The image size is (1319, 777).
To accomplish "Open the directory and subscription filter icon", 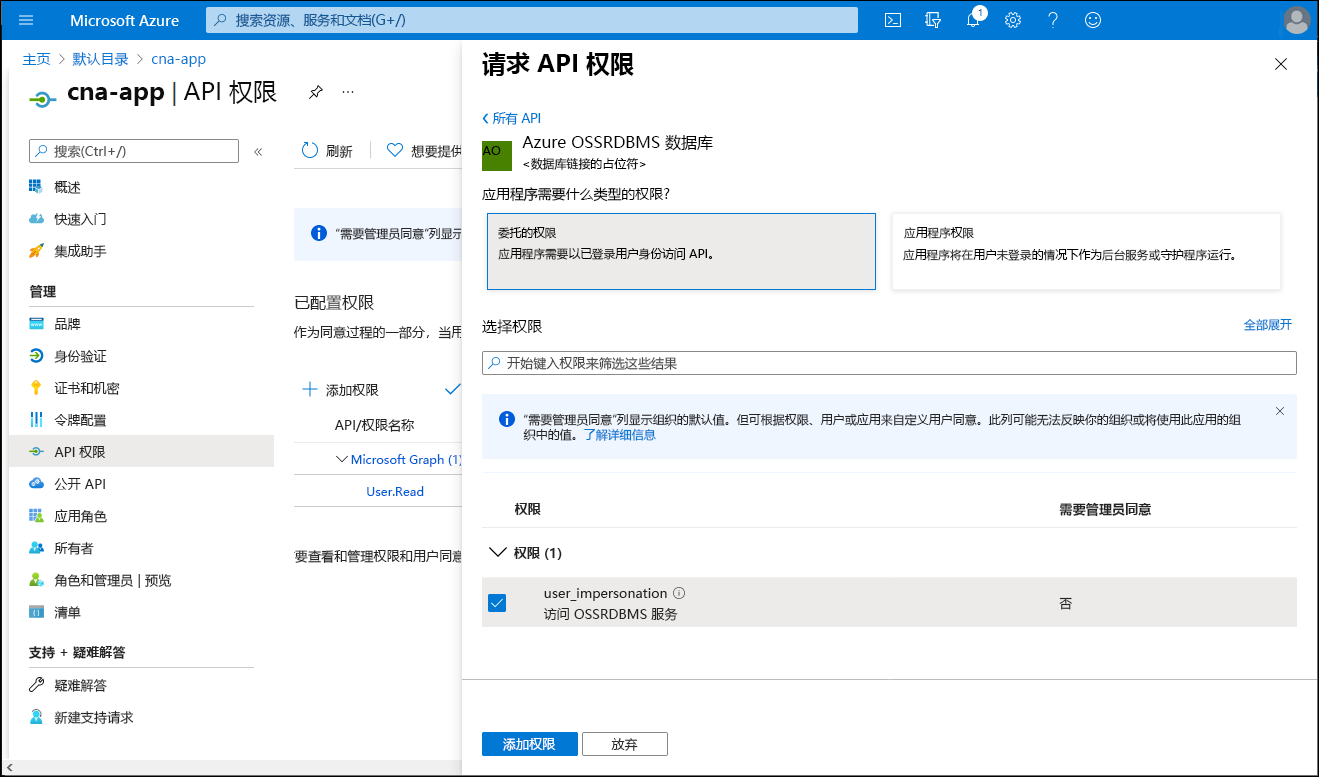I will [x=934, y=20].
